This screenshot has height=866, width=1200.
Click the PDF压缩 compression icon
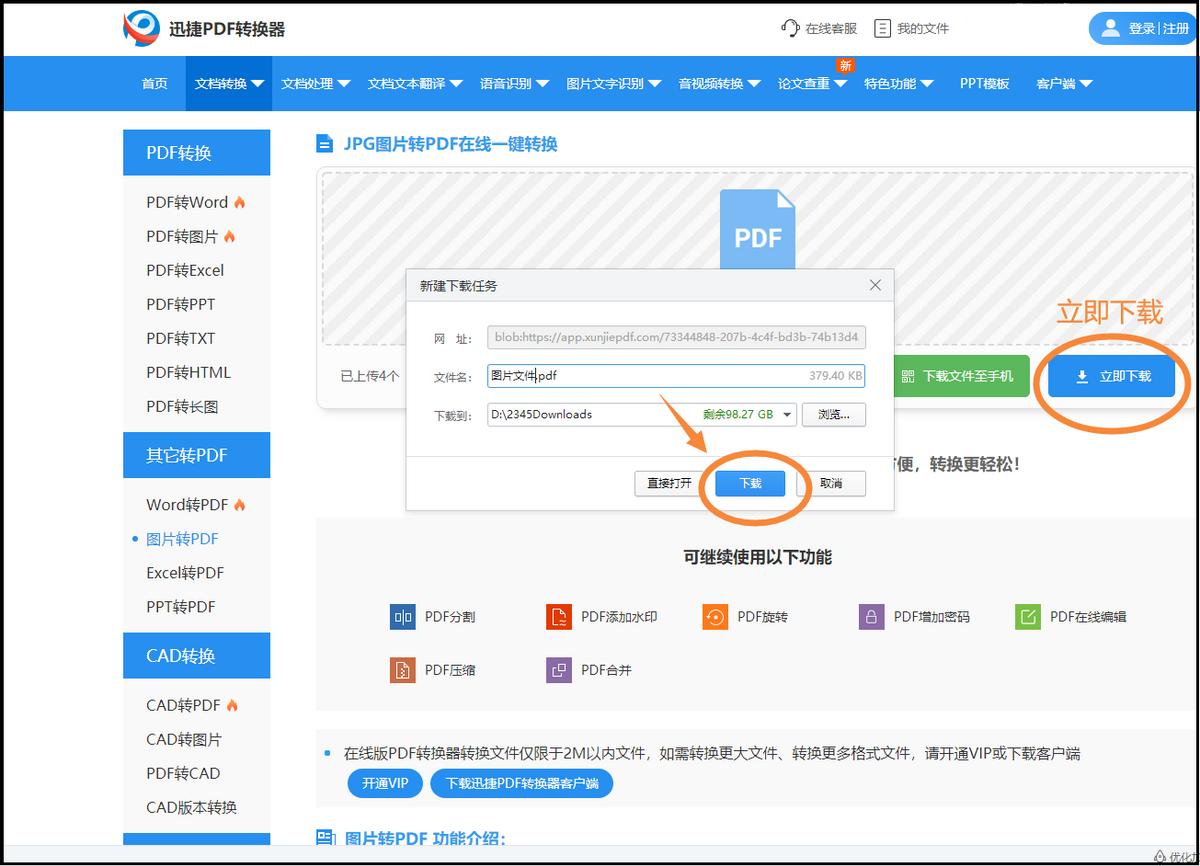pos(402,670)
